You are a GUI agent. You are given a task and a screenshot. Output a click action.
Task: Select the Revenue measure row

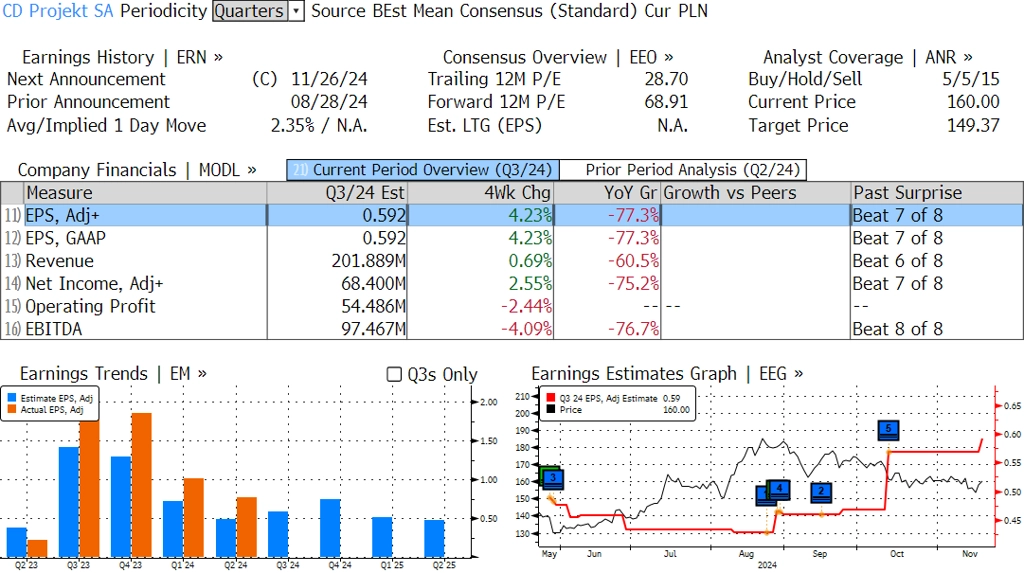click(512, 261)
